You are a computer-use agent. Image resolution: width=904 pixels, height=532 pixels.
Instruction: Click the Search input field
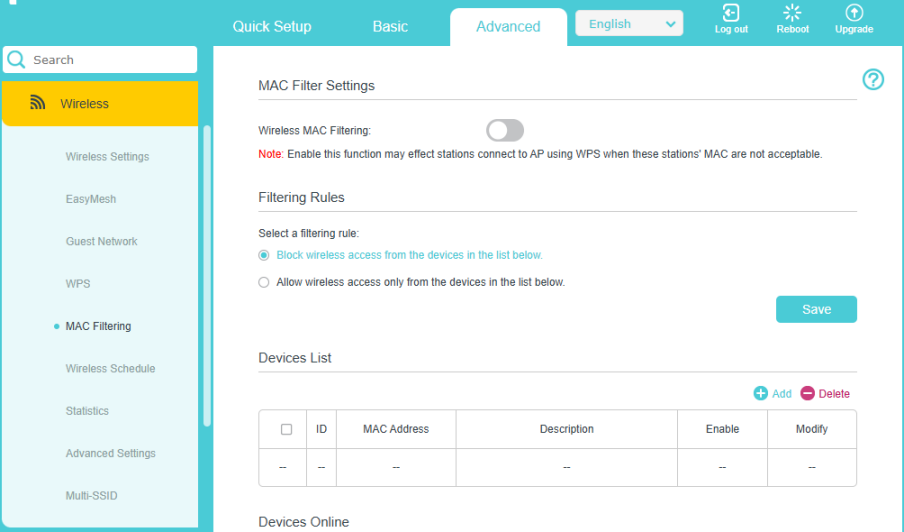tap(100, 59)
